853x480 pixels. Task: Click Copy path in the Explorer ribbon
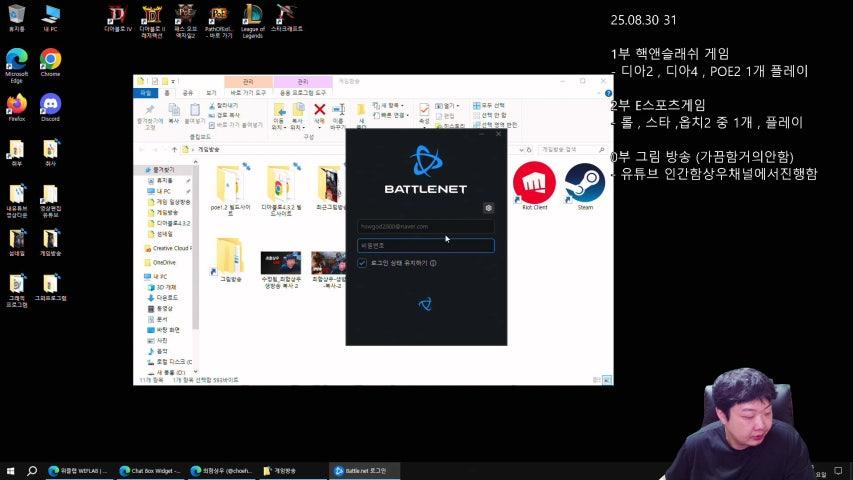click(x=224, y=115)
